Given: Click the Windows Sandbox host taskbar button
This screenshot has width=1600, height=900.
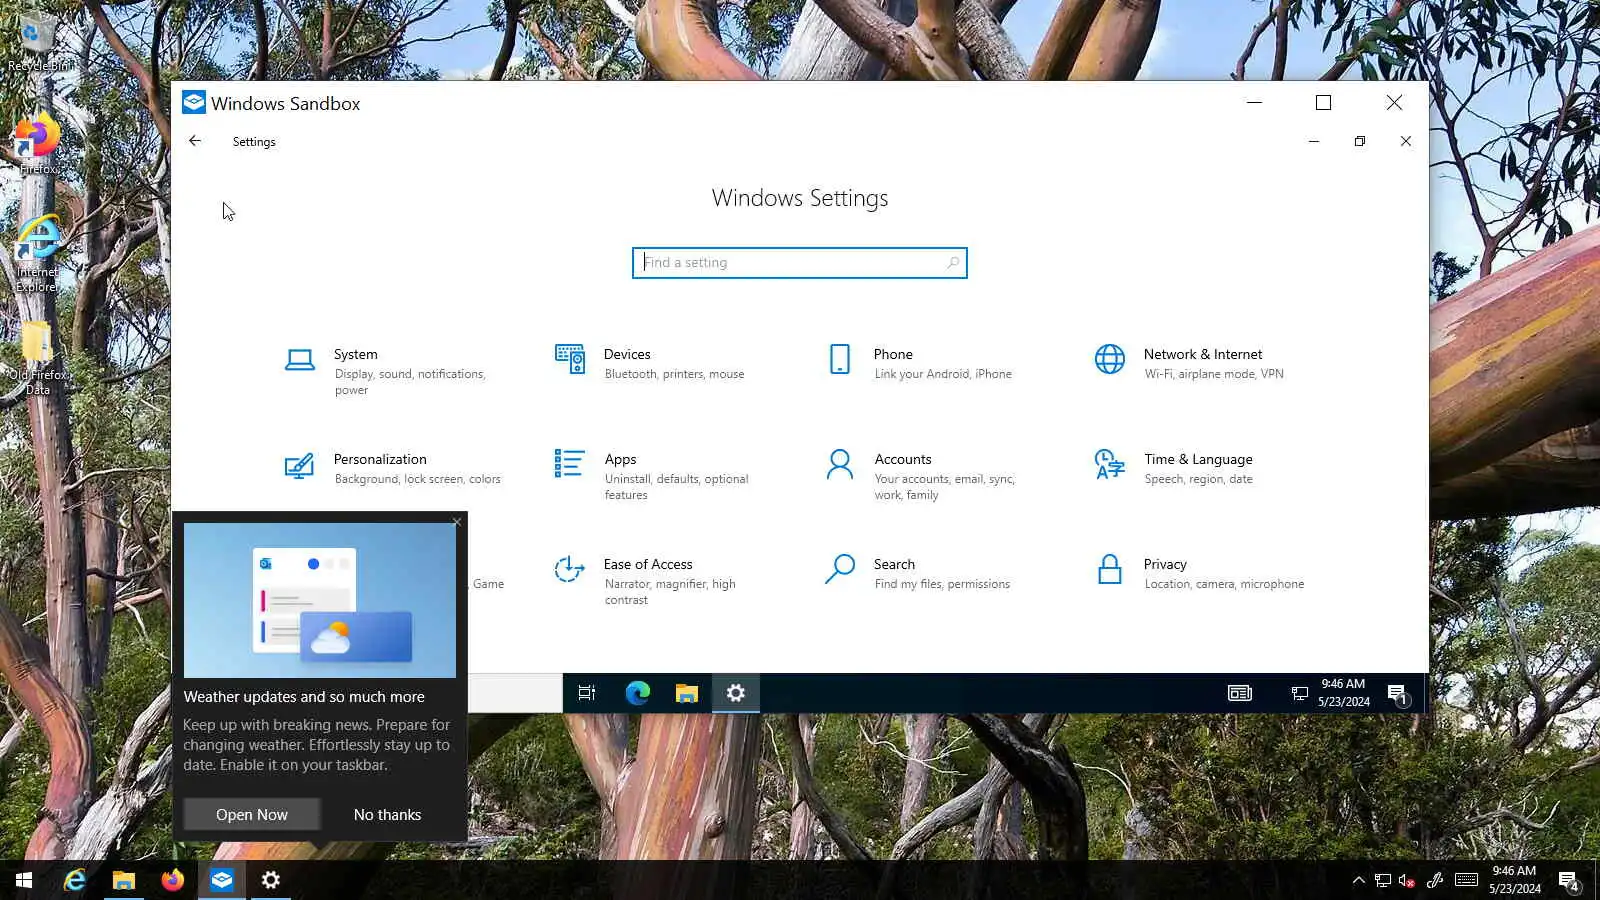Looking at the screenshot, I should point(222,880).
